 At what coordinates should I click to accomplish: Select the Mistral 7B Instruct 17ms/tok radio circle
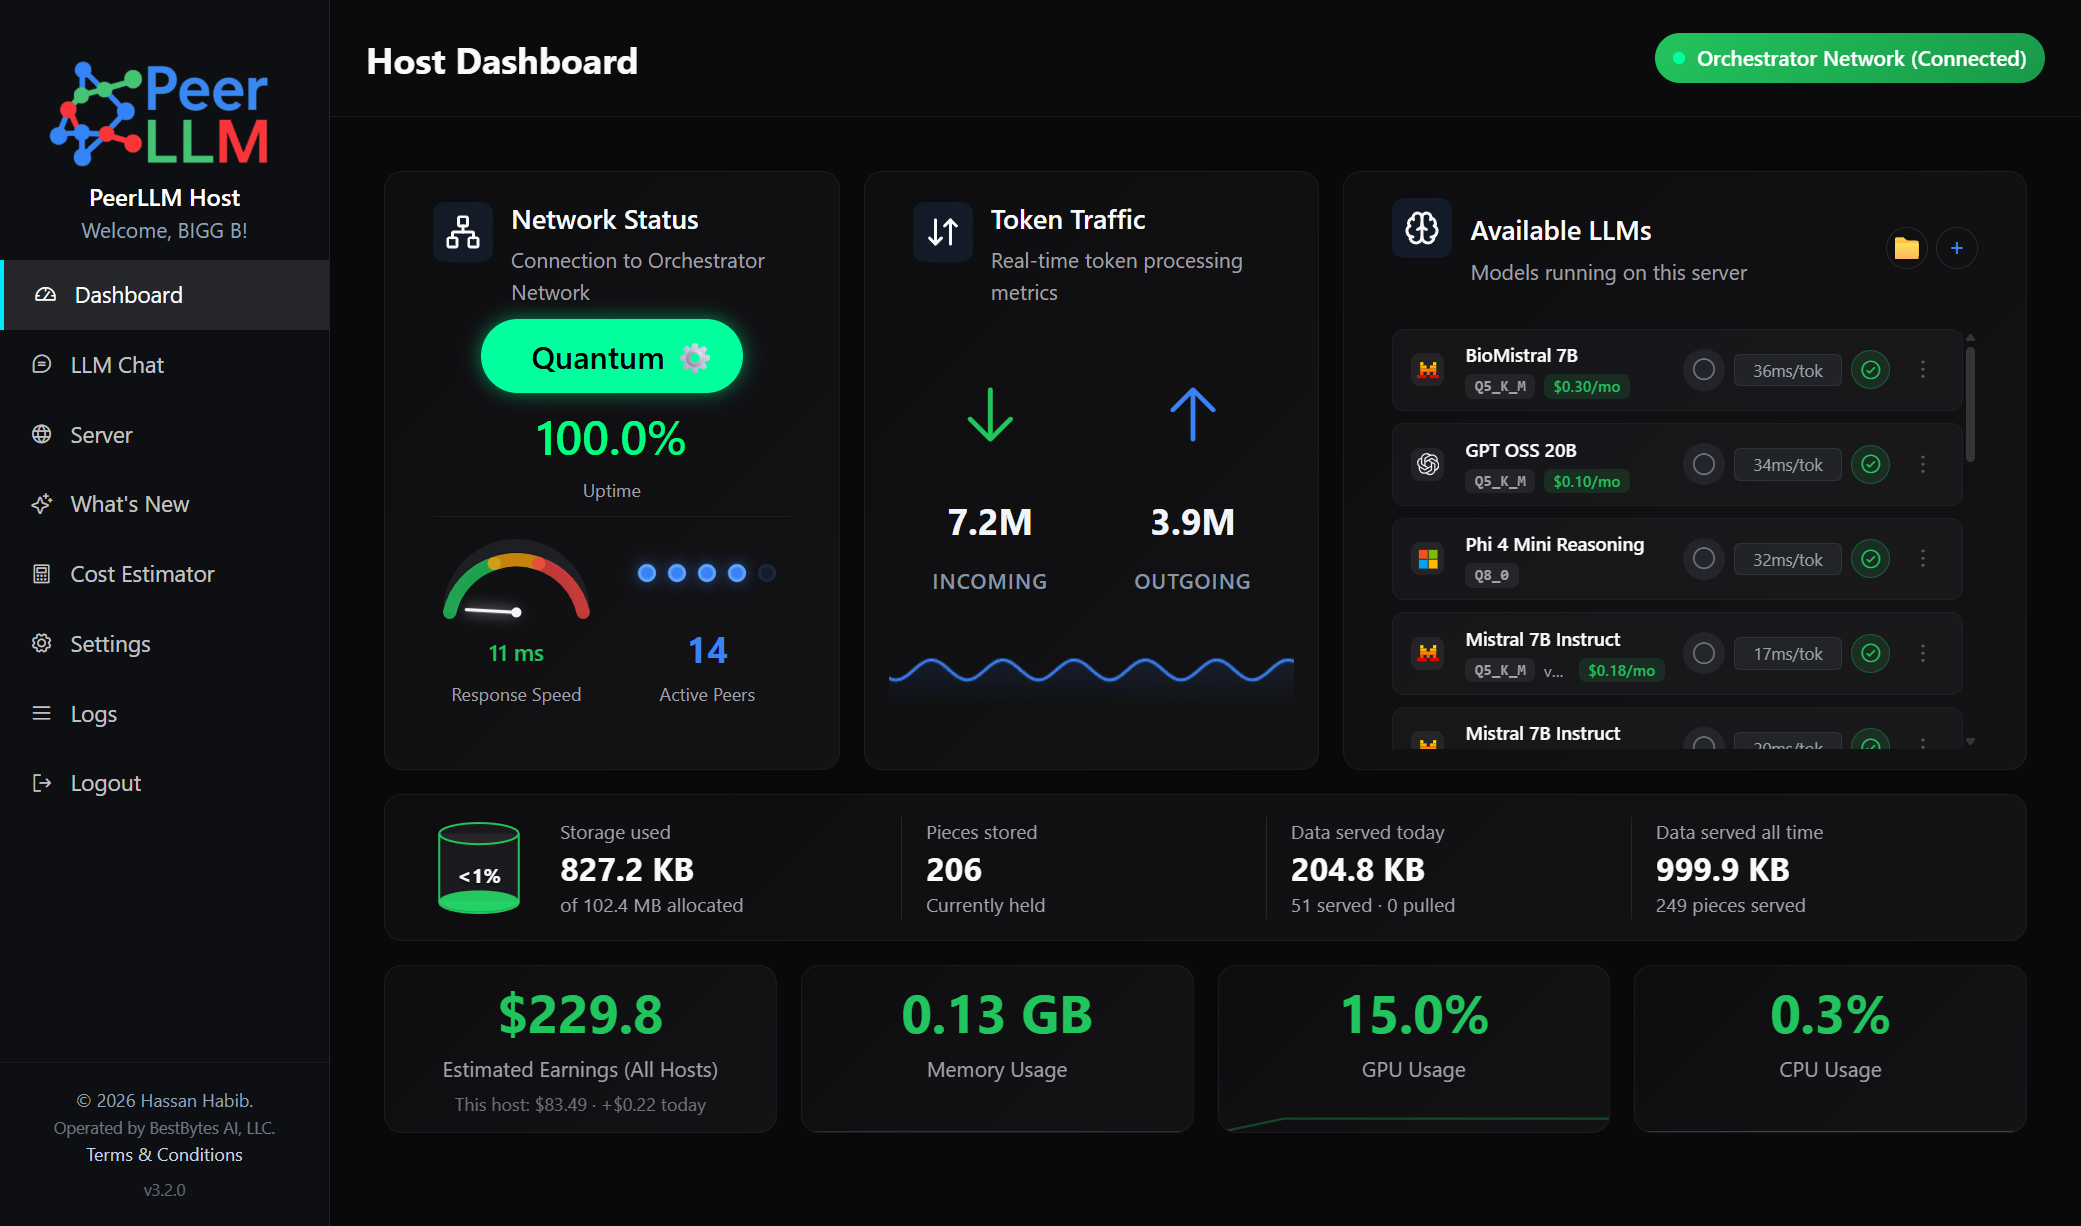click(x=1704, y=653)
